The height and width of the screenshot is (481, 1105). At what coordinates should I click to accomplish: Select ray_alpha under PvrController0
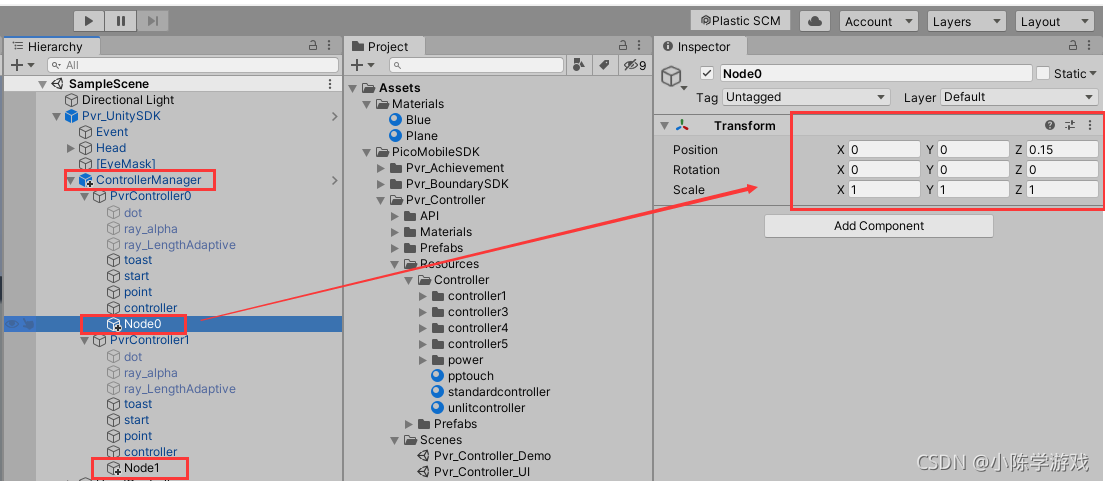(x=150, y=228)
